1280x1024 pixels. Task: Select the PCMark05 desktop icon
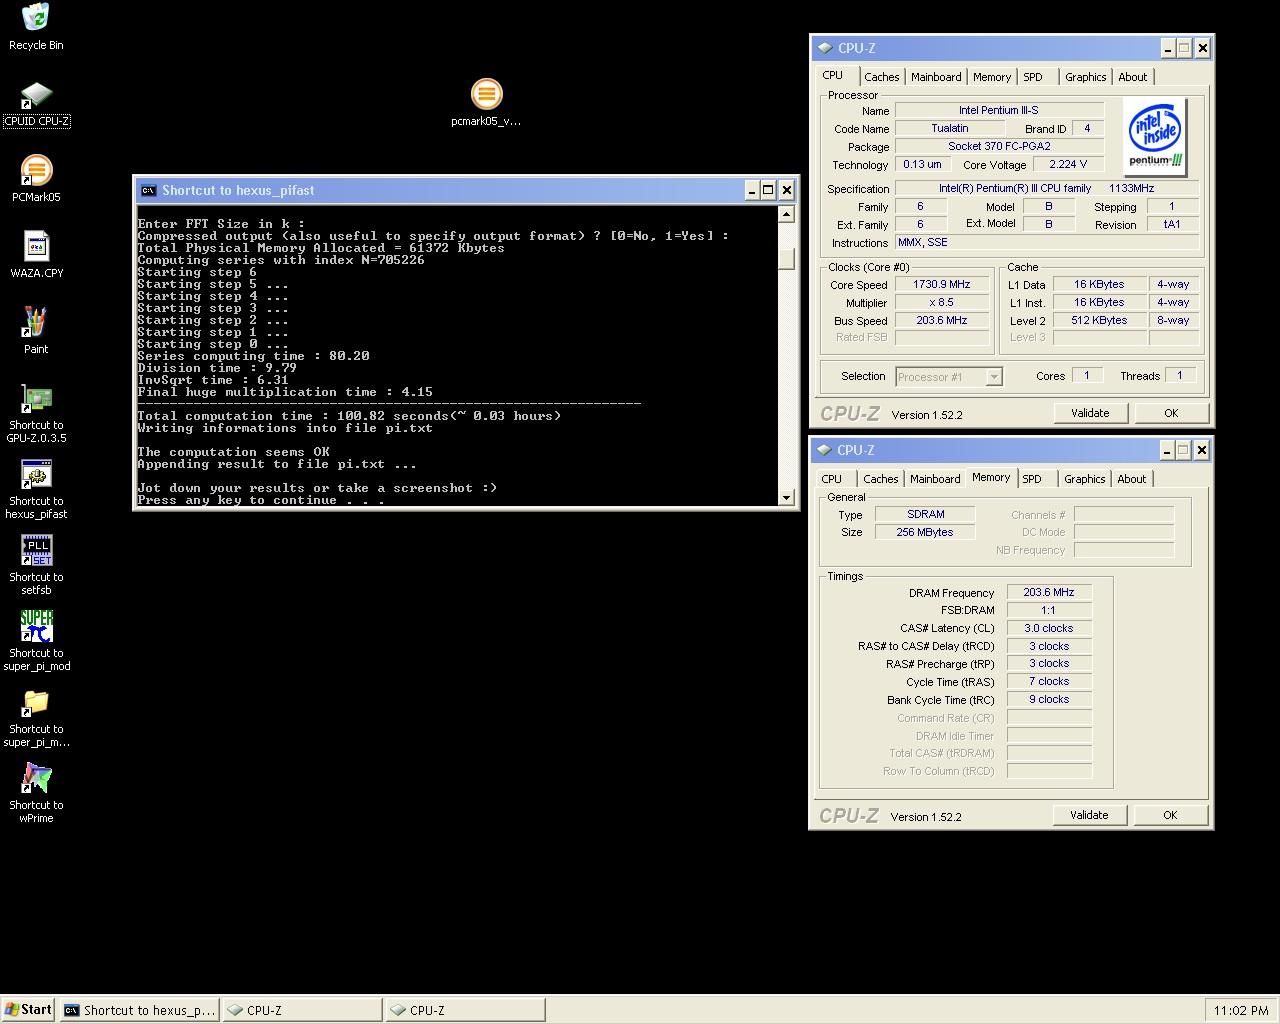(36, 171)
